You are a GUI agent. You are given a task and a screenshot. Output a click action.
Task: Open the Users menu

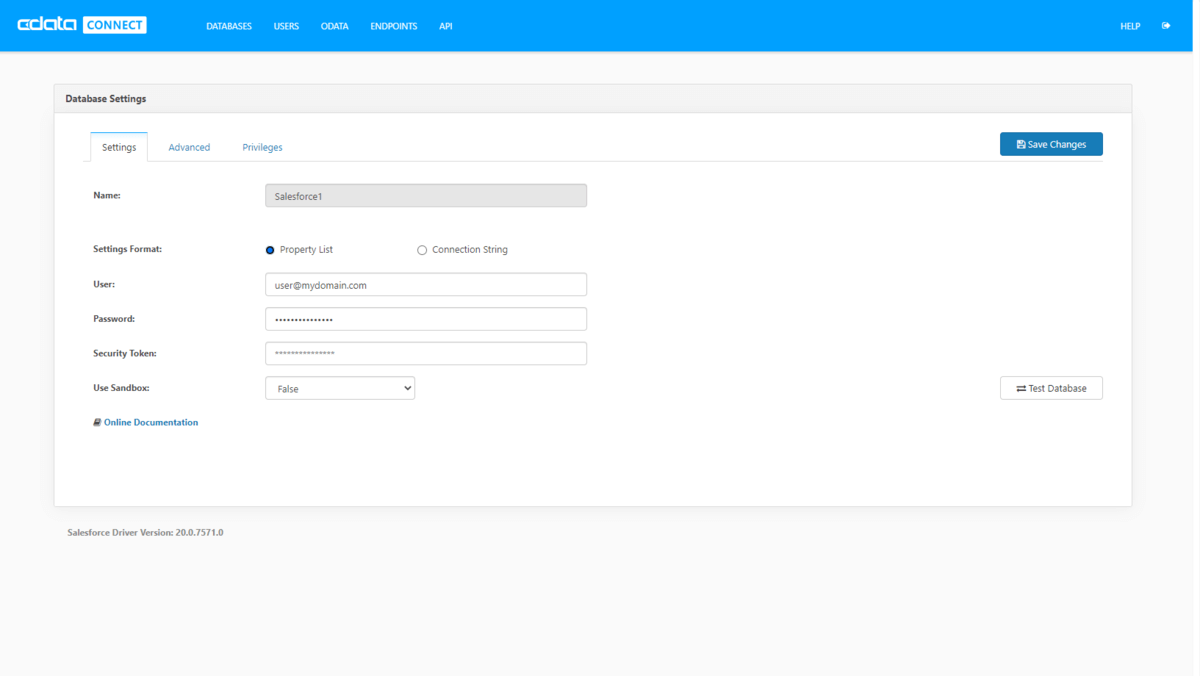pos(286,26)
